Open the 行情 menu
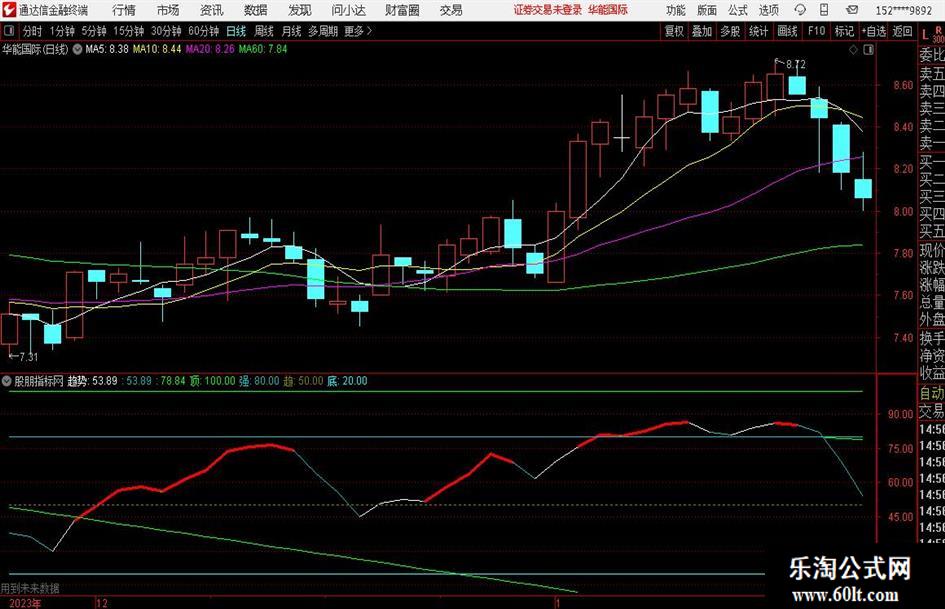The height and width of the screenshot is (609, 945). 124,10
